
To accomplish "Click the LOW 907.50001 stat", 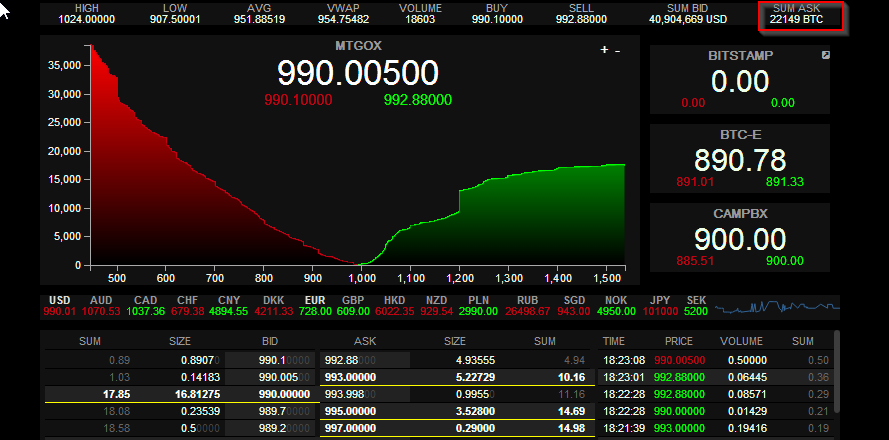I will point(175,14).
